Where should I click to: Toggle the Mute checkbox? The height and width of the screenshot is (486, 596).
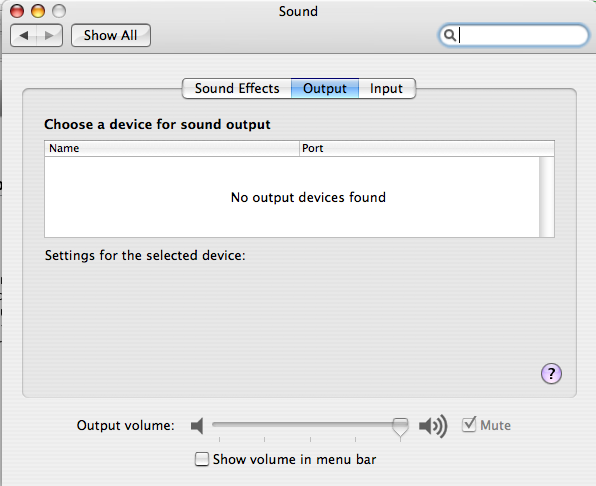(x=469, y=424)
